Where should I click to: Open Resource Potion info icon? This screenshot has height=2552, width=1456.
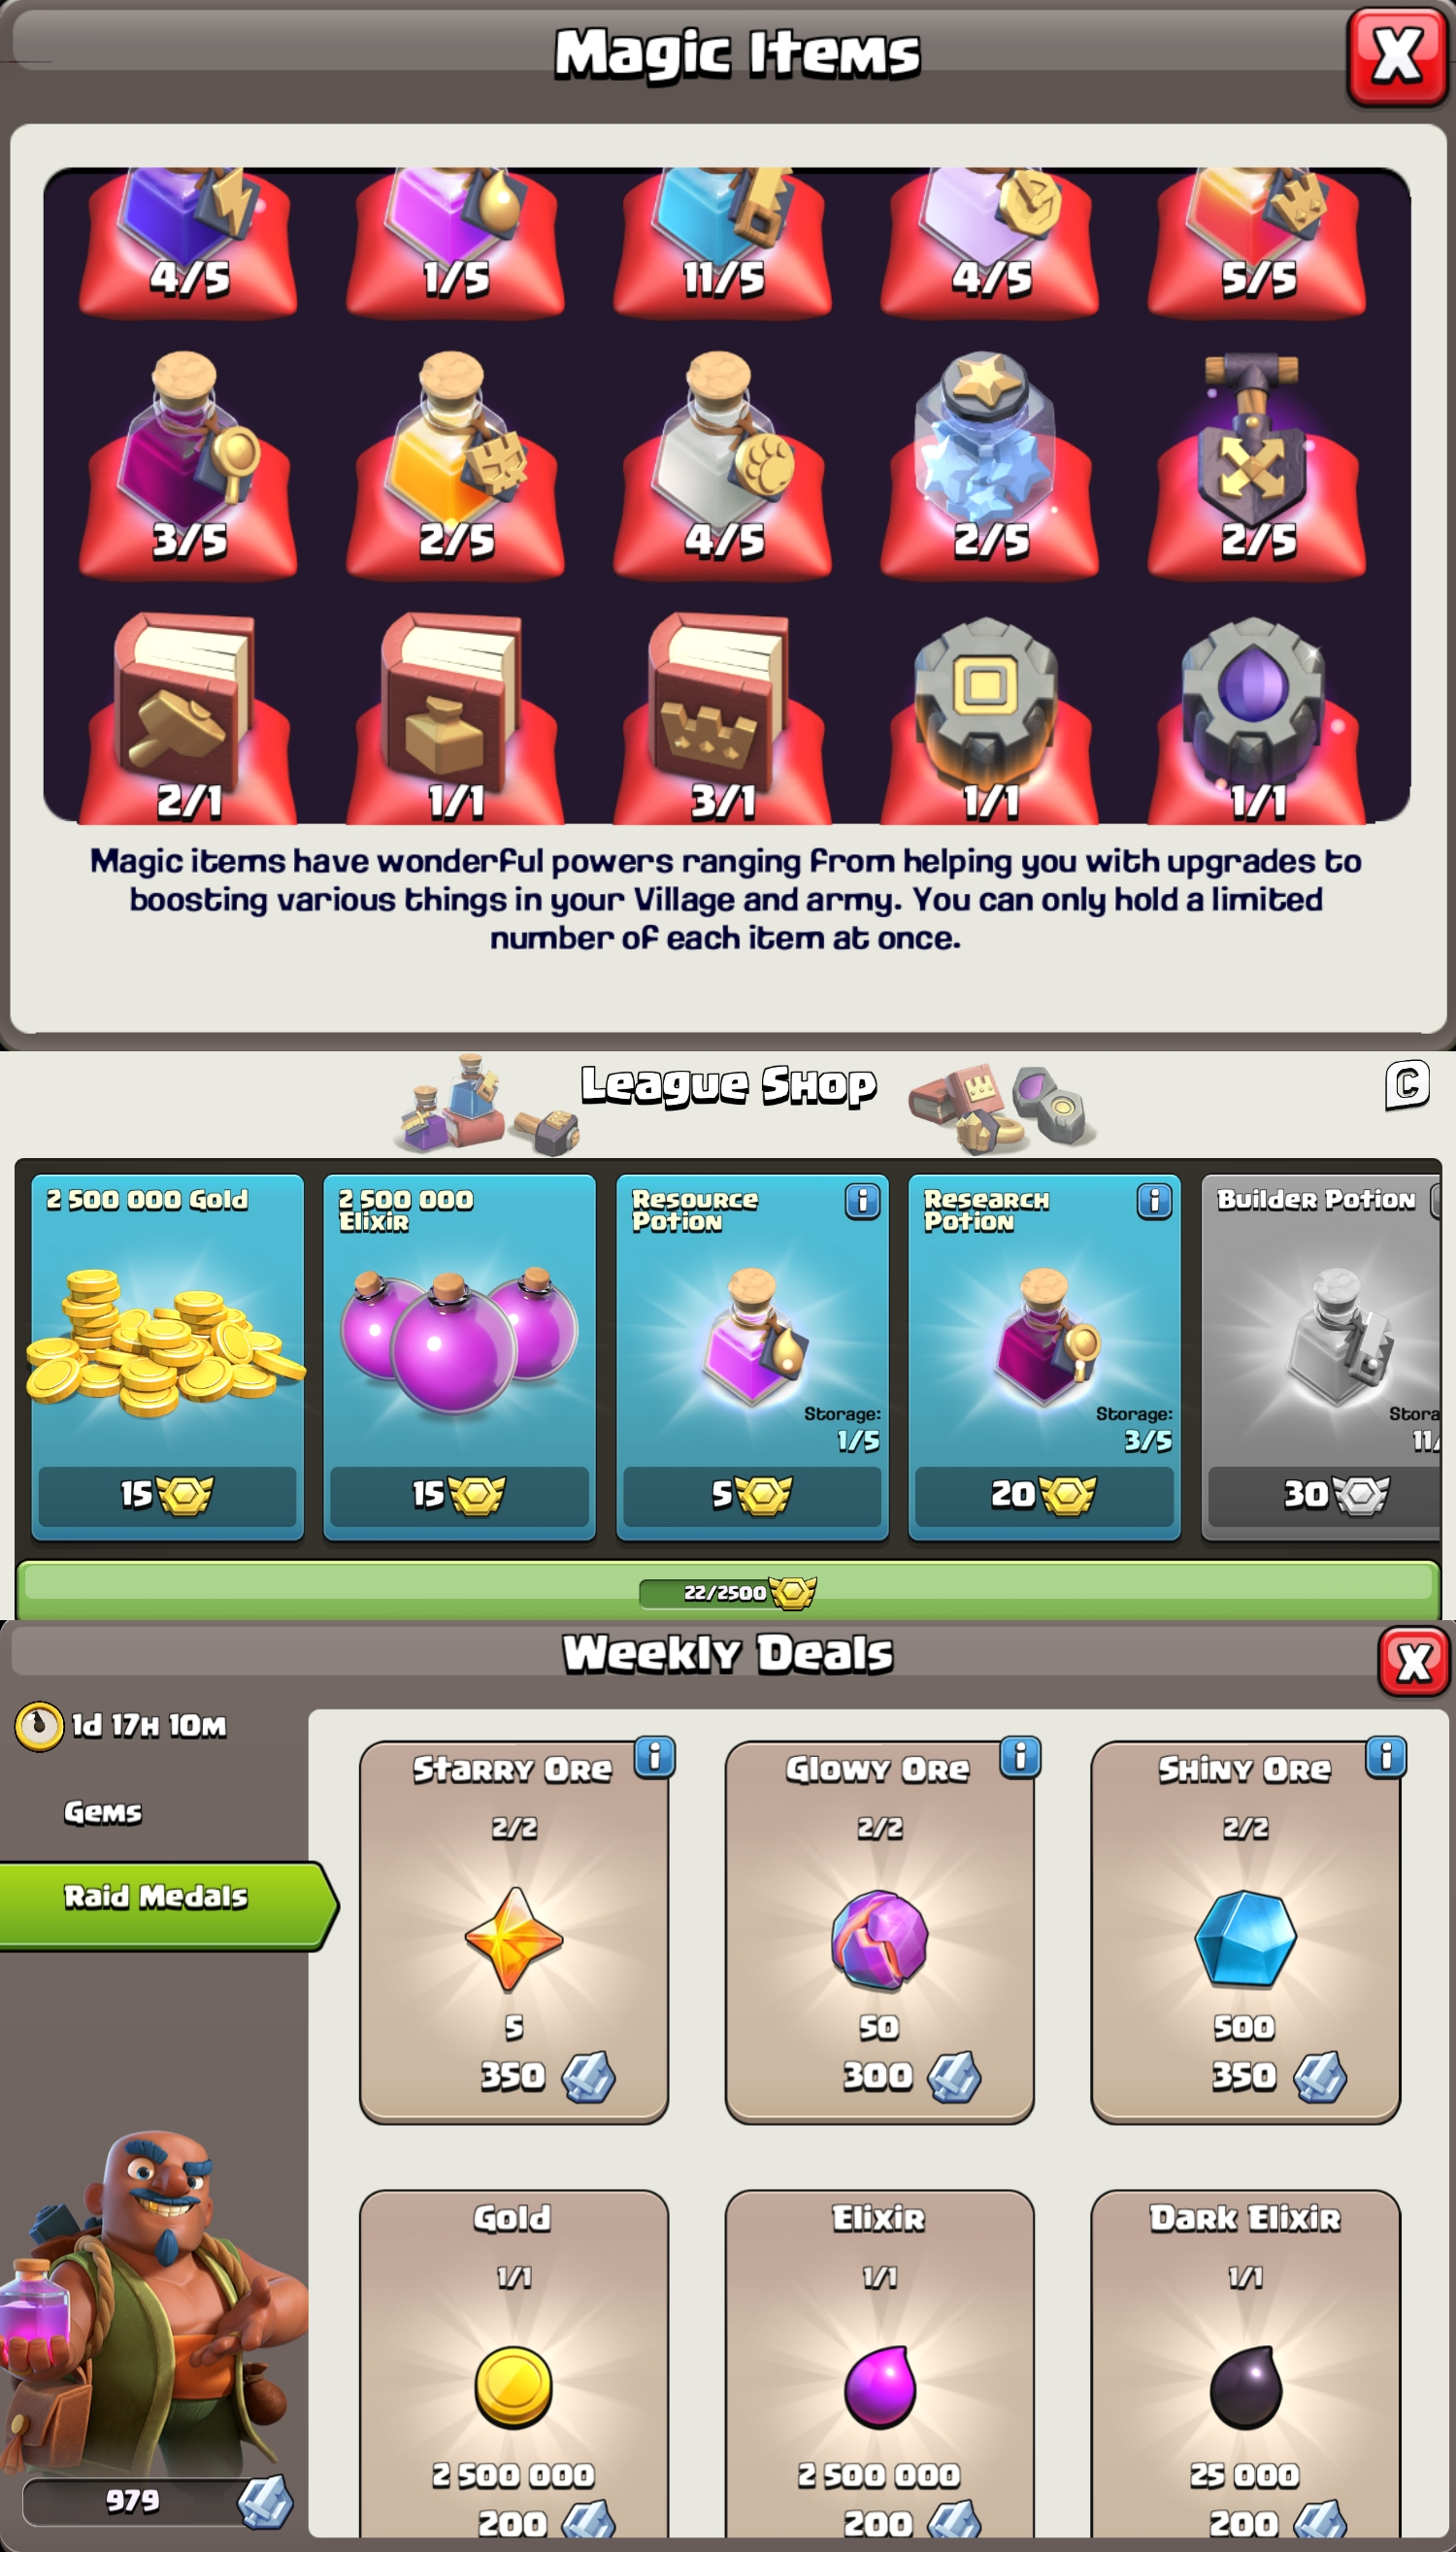pos(862,1200)
